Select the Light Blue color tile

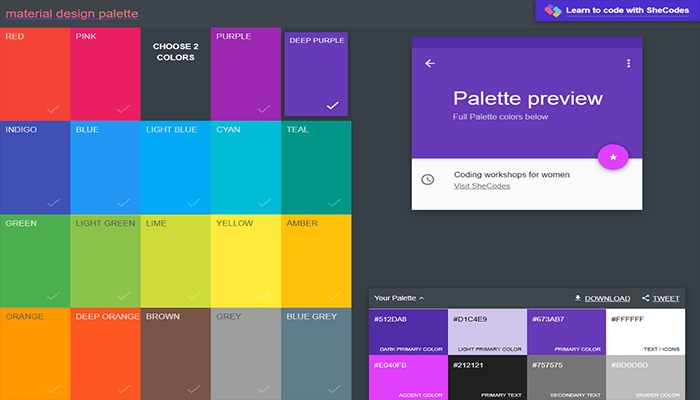175,167
